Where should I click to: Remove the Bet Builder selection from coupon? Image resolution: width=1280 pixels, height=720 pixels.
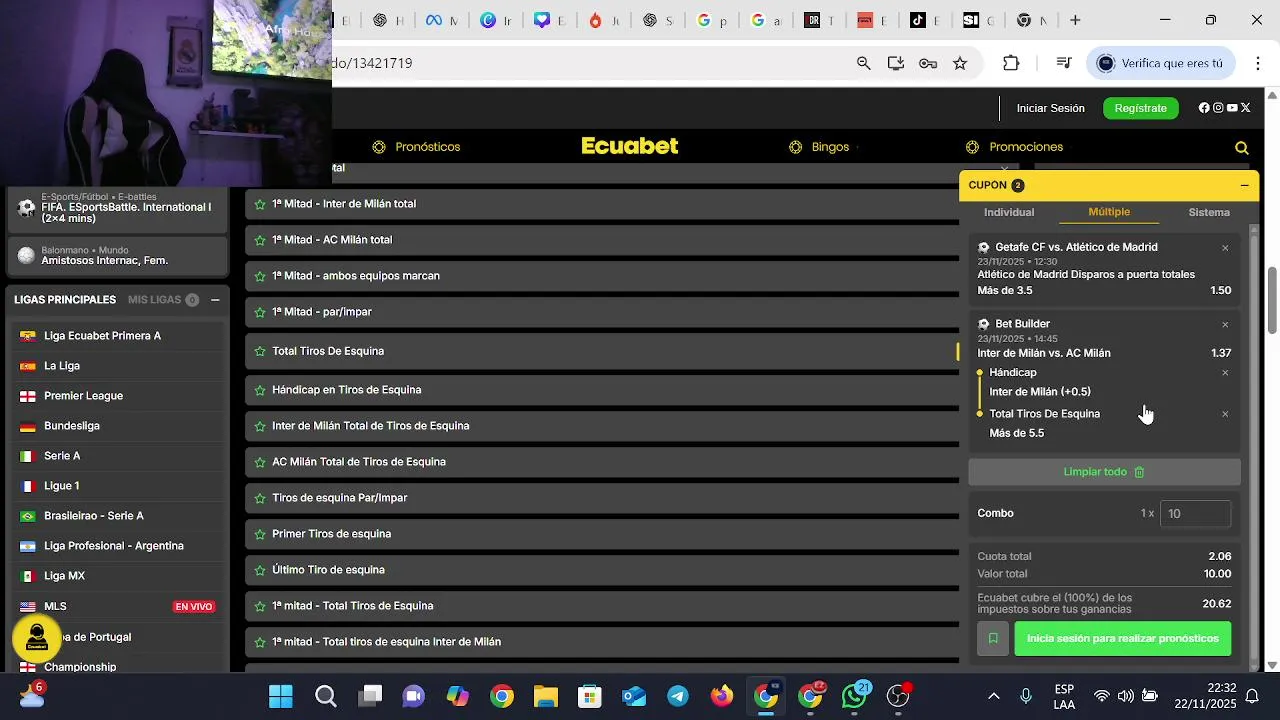click(1225, 325)
